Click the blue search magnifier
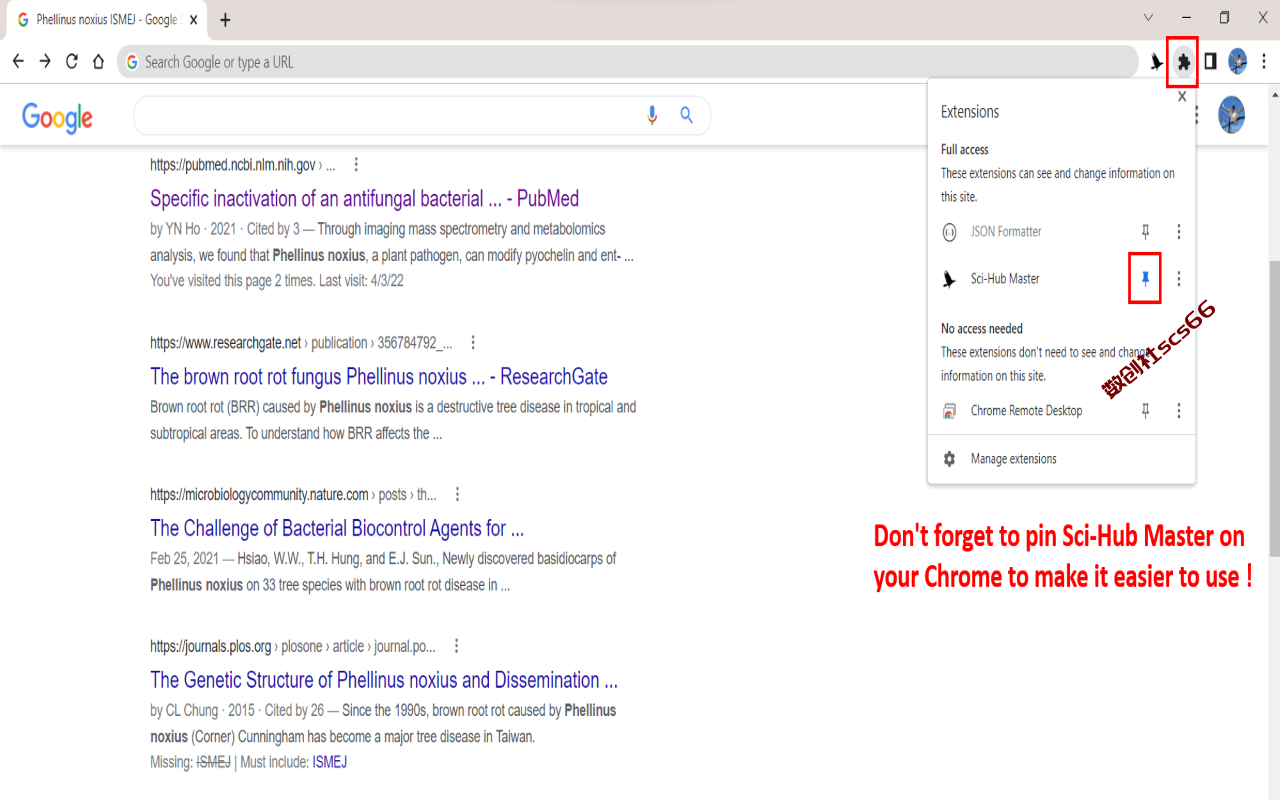The height and width of the screenshot is (800, 1280). tap(686, 116)
